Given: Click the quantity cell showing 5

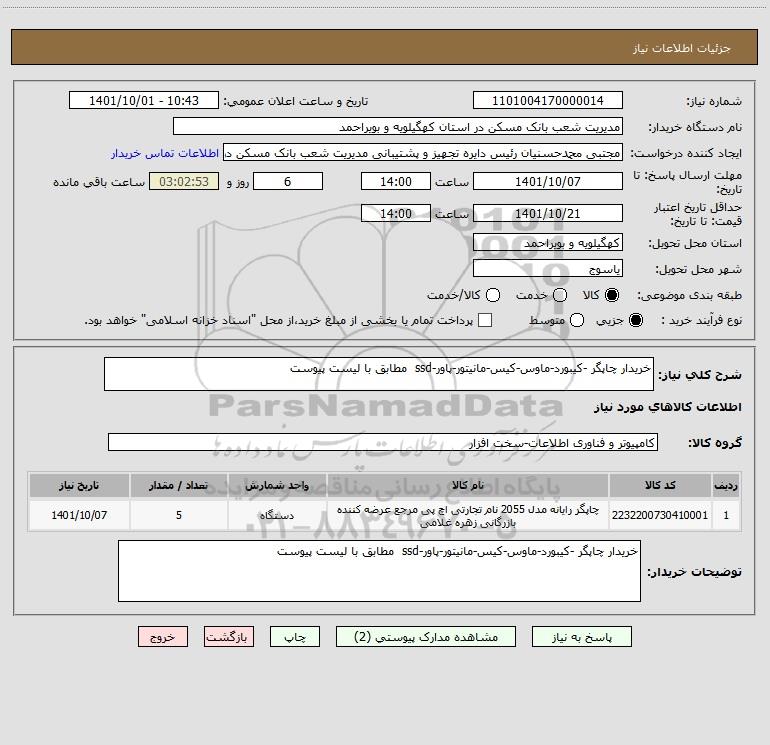Looking at the screenshot, I should pos(179,515).
